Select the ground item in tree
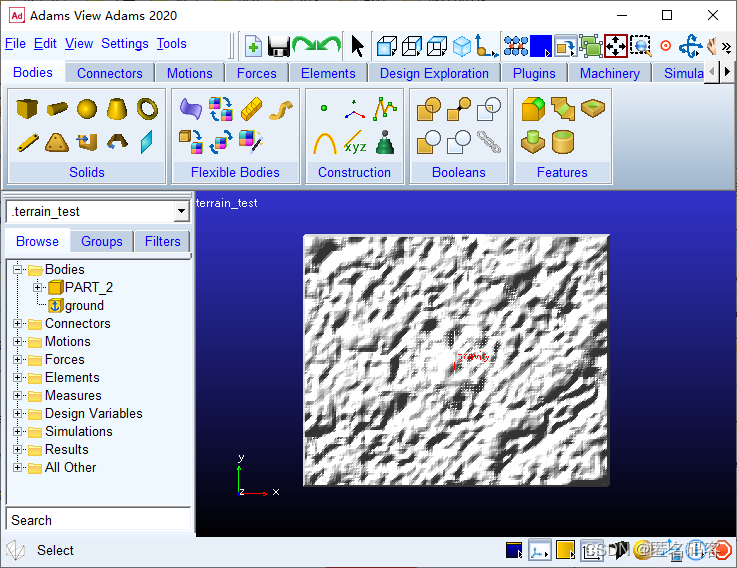The width and height of the screenshot is (737, 568). [84, 306]
